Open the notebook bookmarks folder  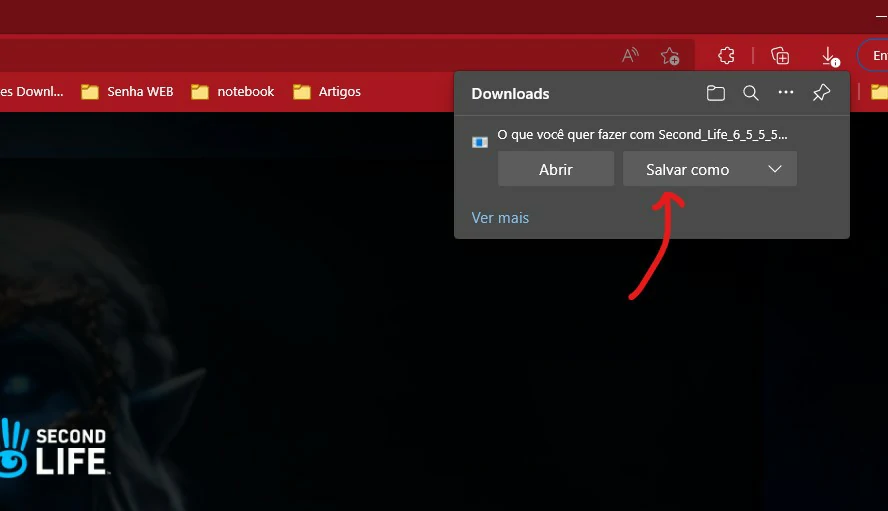pos(233,91)
